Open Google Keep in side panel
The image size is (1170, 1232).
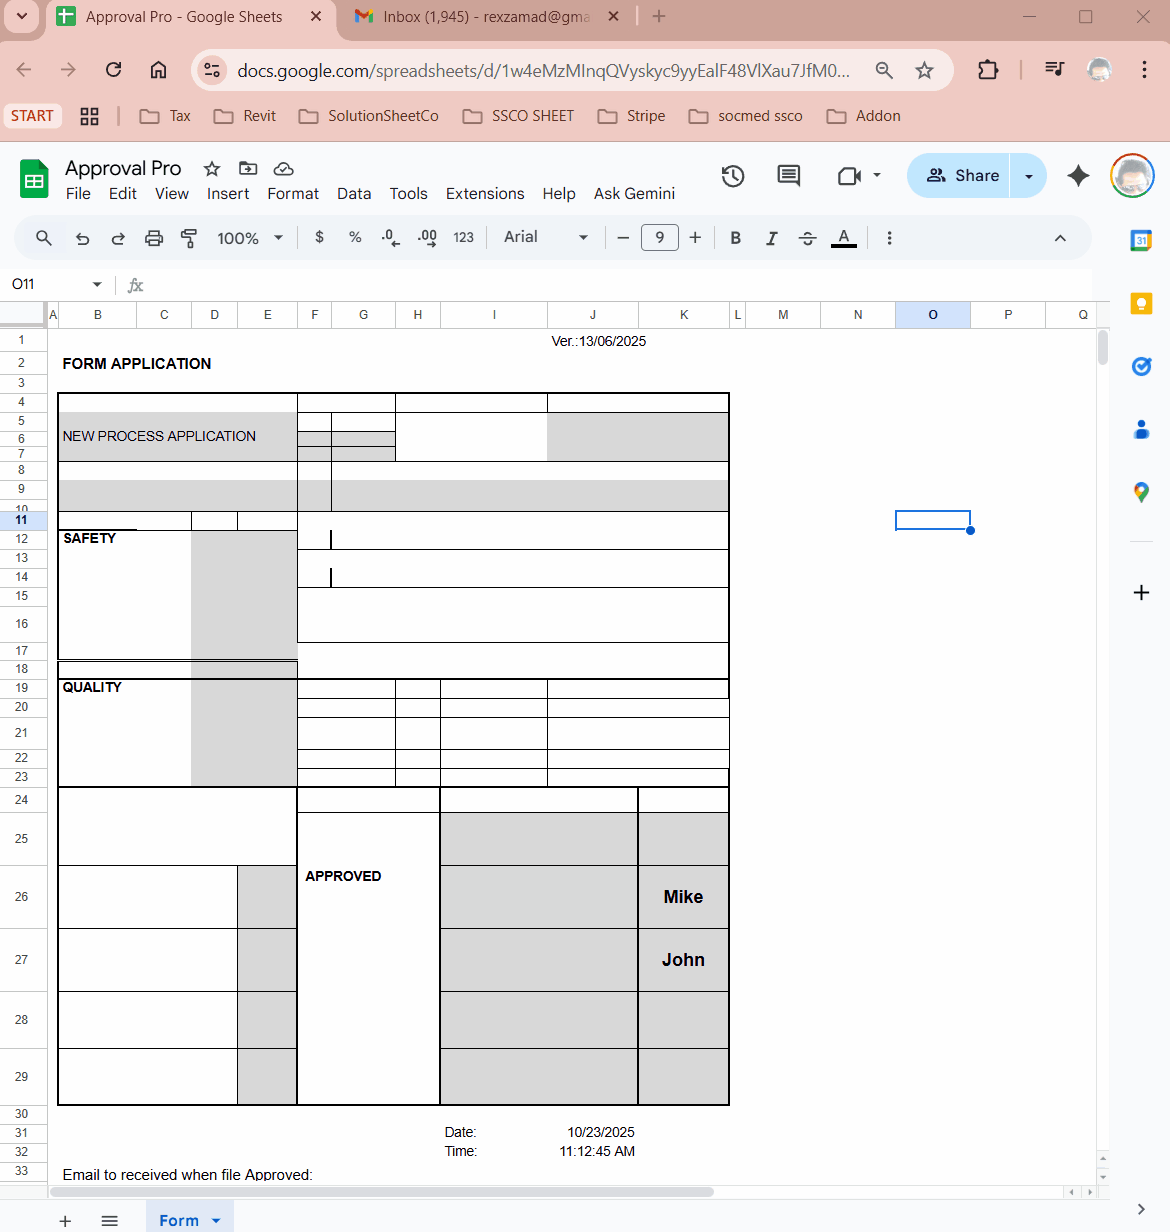point(1141,304)
